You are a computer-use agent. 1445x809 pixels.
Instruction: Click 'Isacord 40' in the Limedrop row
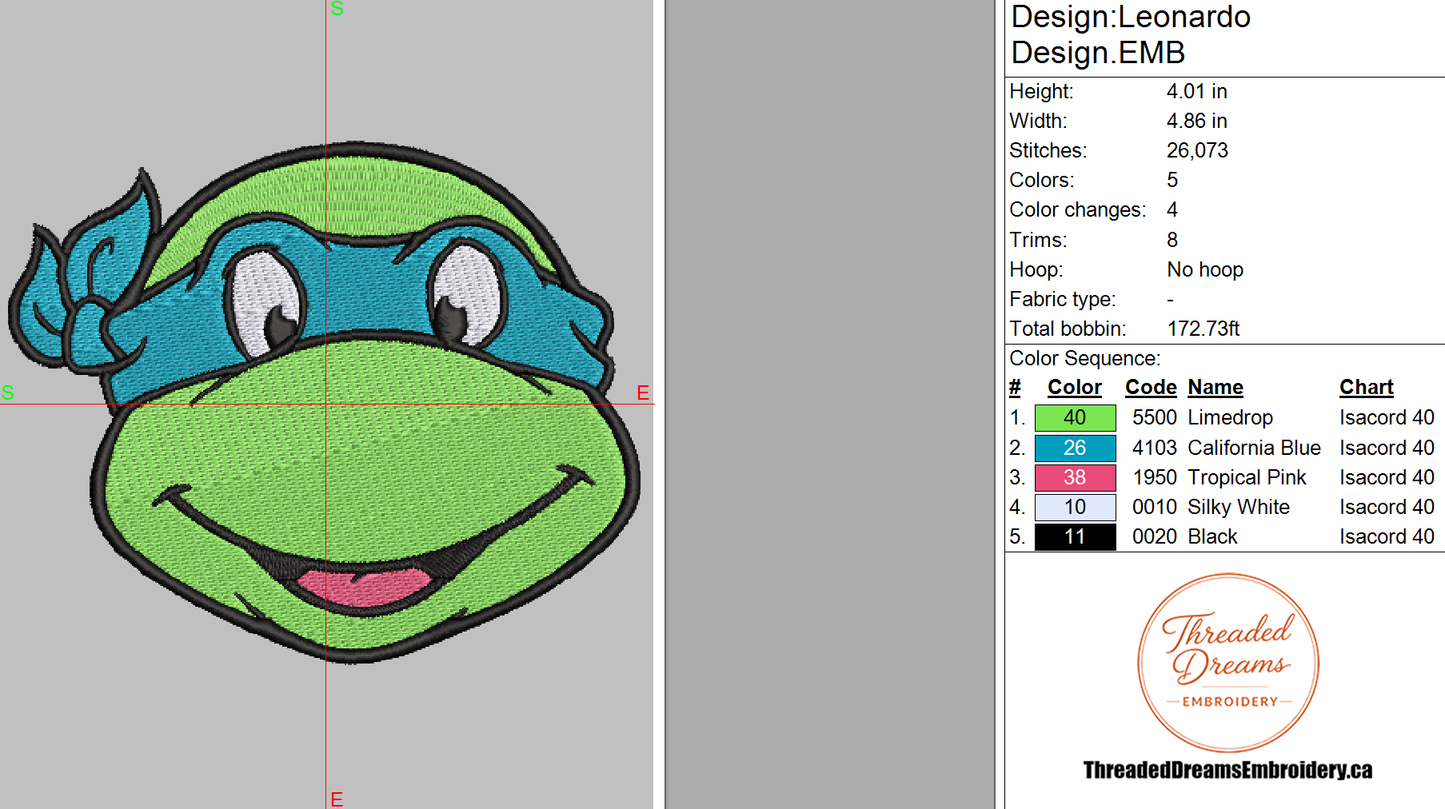tap(1387, 418)
